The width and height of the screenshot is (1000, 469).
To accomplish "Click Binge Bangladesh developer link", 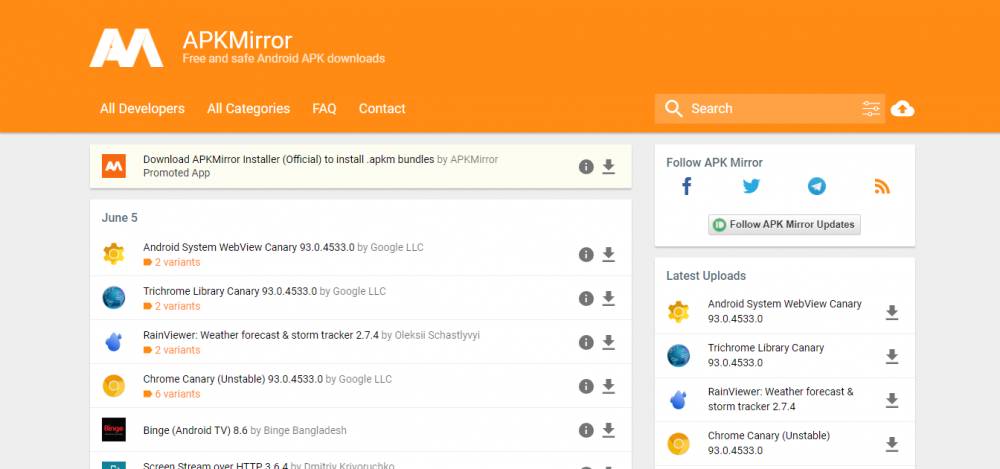I will (x=305, y=431).
